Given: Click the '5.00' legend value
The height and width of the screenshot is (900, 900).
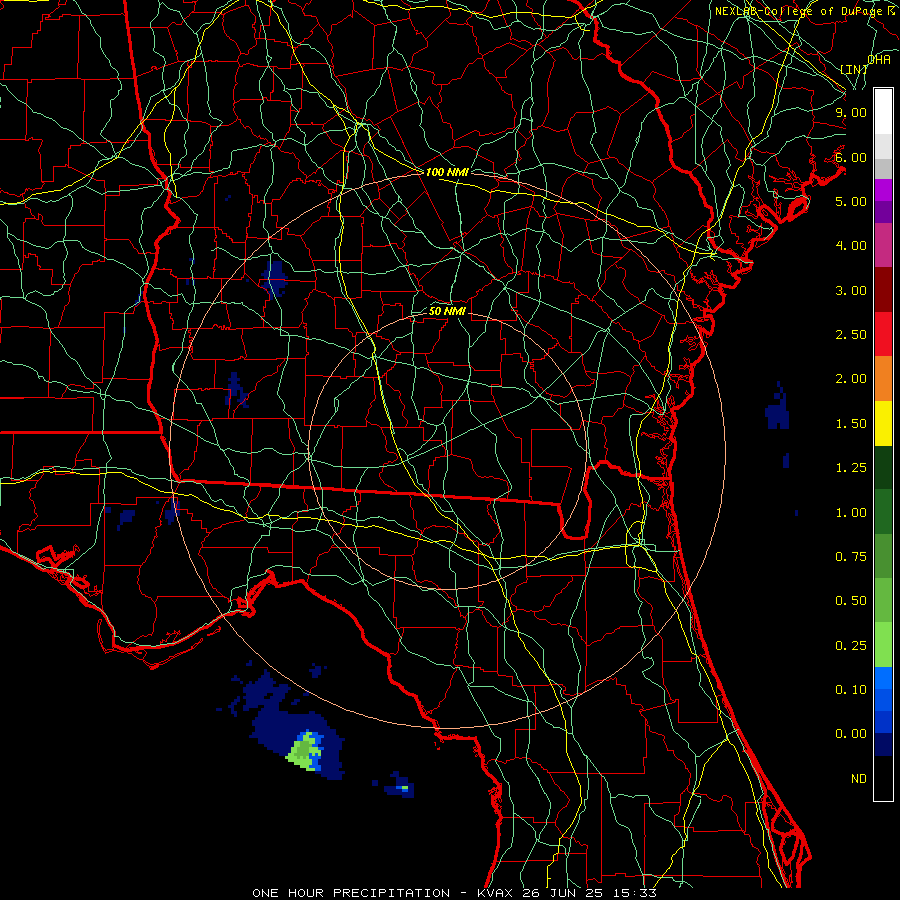Looking at the screenshot, I should (x=851, y=201).
